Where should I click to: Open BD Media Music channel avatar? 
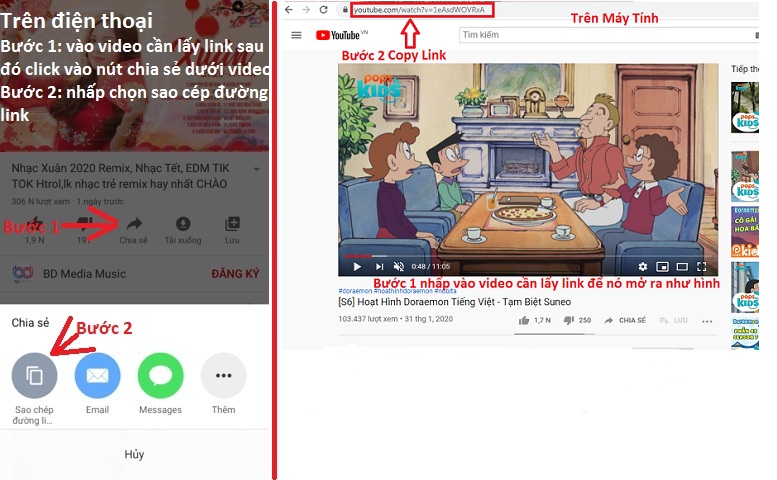click(x=23, y=273)
